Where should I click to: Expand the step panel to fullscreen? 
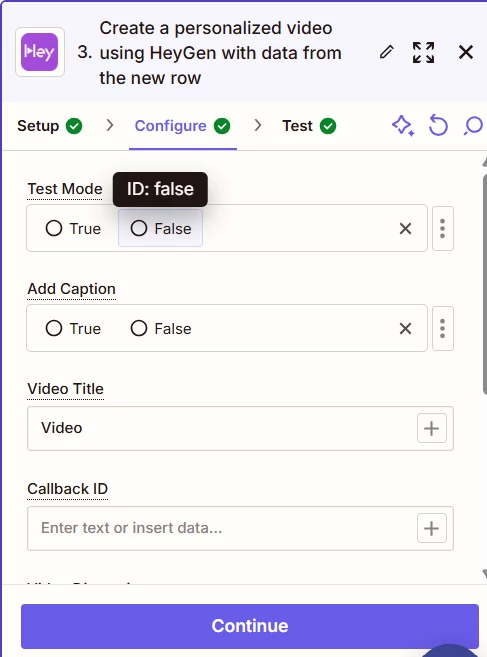(423, 52)
